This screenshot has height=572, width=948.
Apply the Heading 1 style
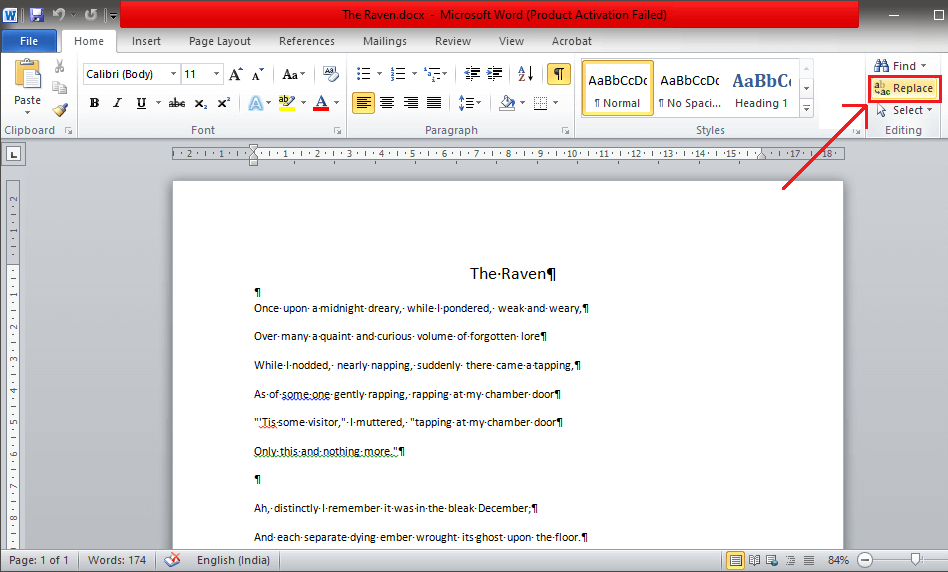pyautogui.click(x=761, y=88)
